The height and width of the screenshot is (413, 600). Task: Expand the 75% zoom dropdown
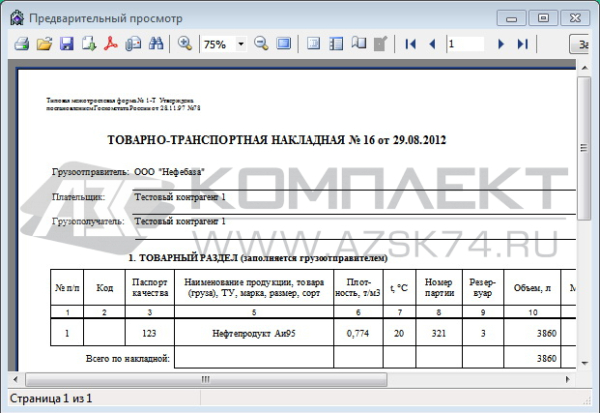[x=241, y=44]
